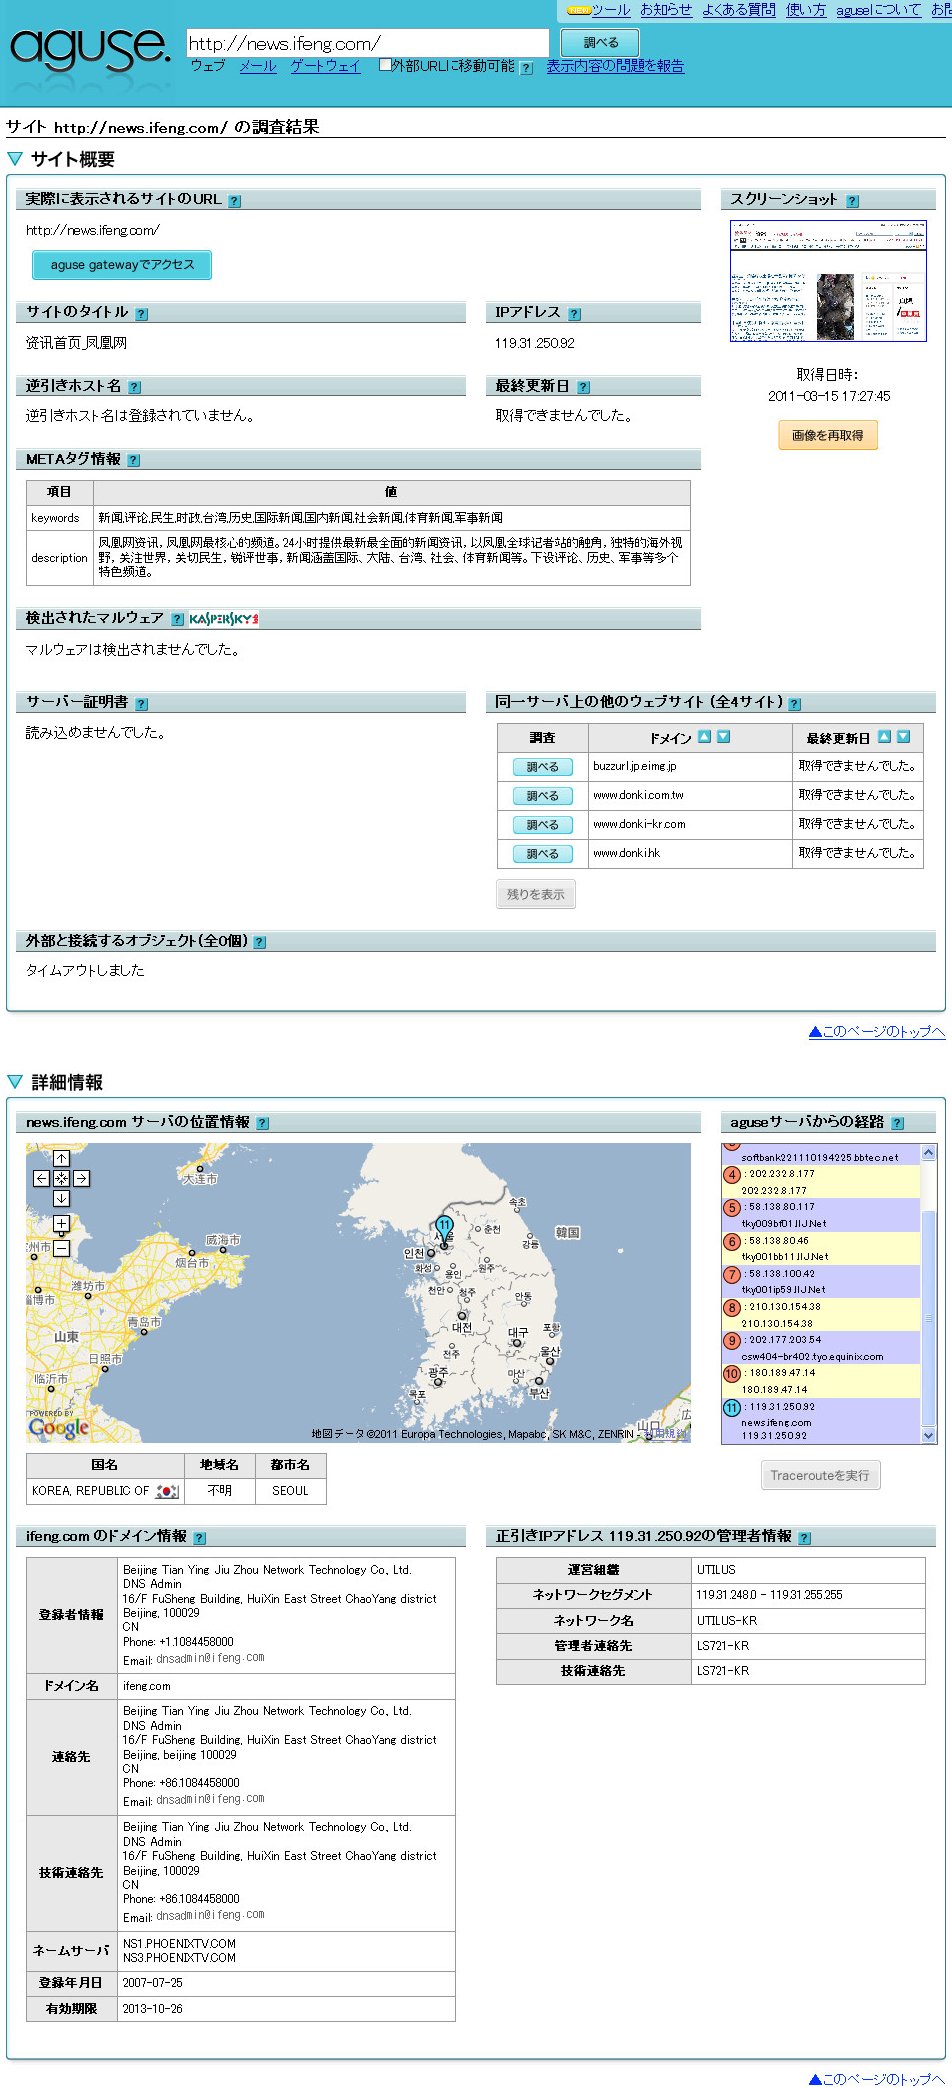Screen dimensions: 952x2087
Task: Open help icon beside METAタグ情報
Action: (x=134, y=461)
